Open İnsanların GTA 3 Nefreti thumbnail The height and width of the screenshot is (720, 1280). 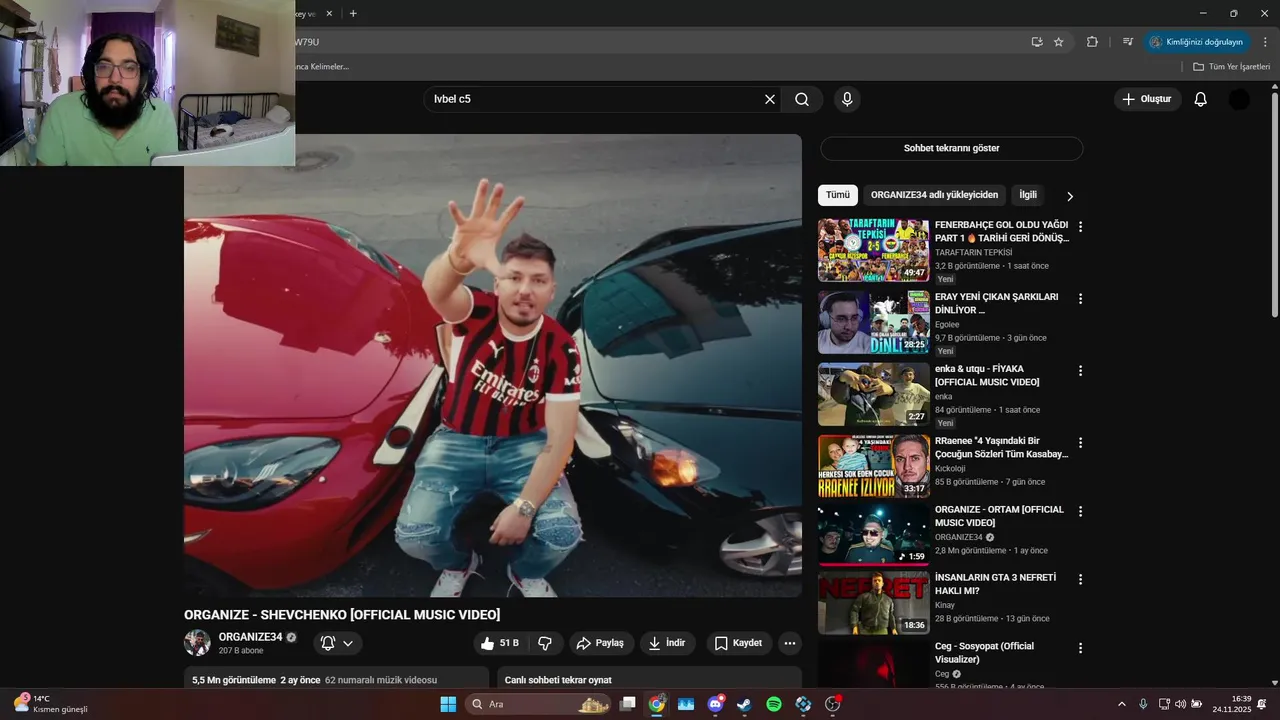pyautogui.click(x=874, y=603)
